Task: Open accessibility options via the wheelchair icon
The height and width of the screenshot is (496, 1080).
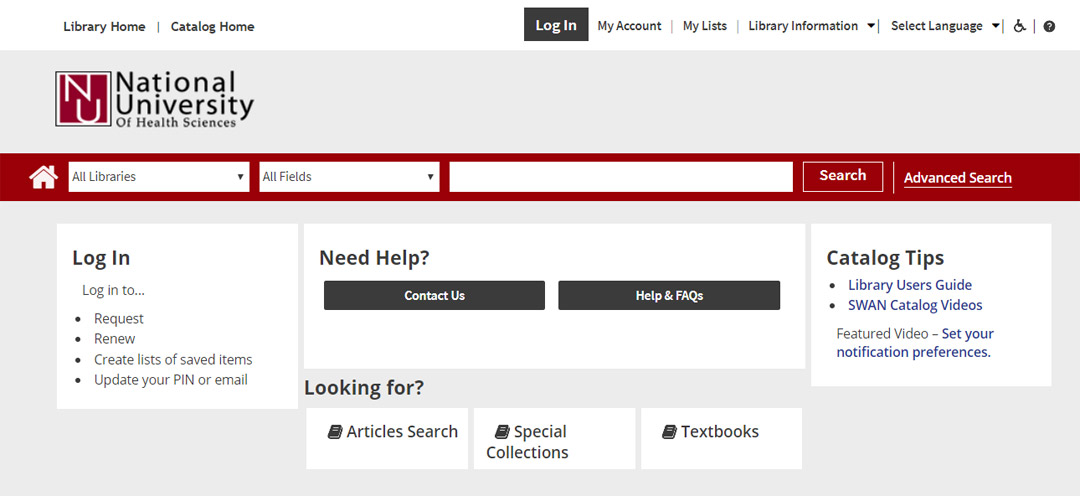Action: click(1019, 26)
